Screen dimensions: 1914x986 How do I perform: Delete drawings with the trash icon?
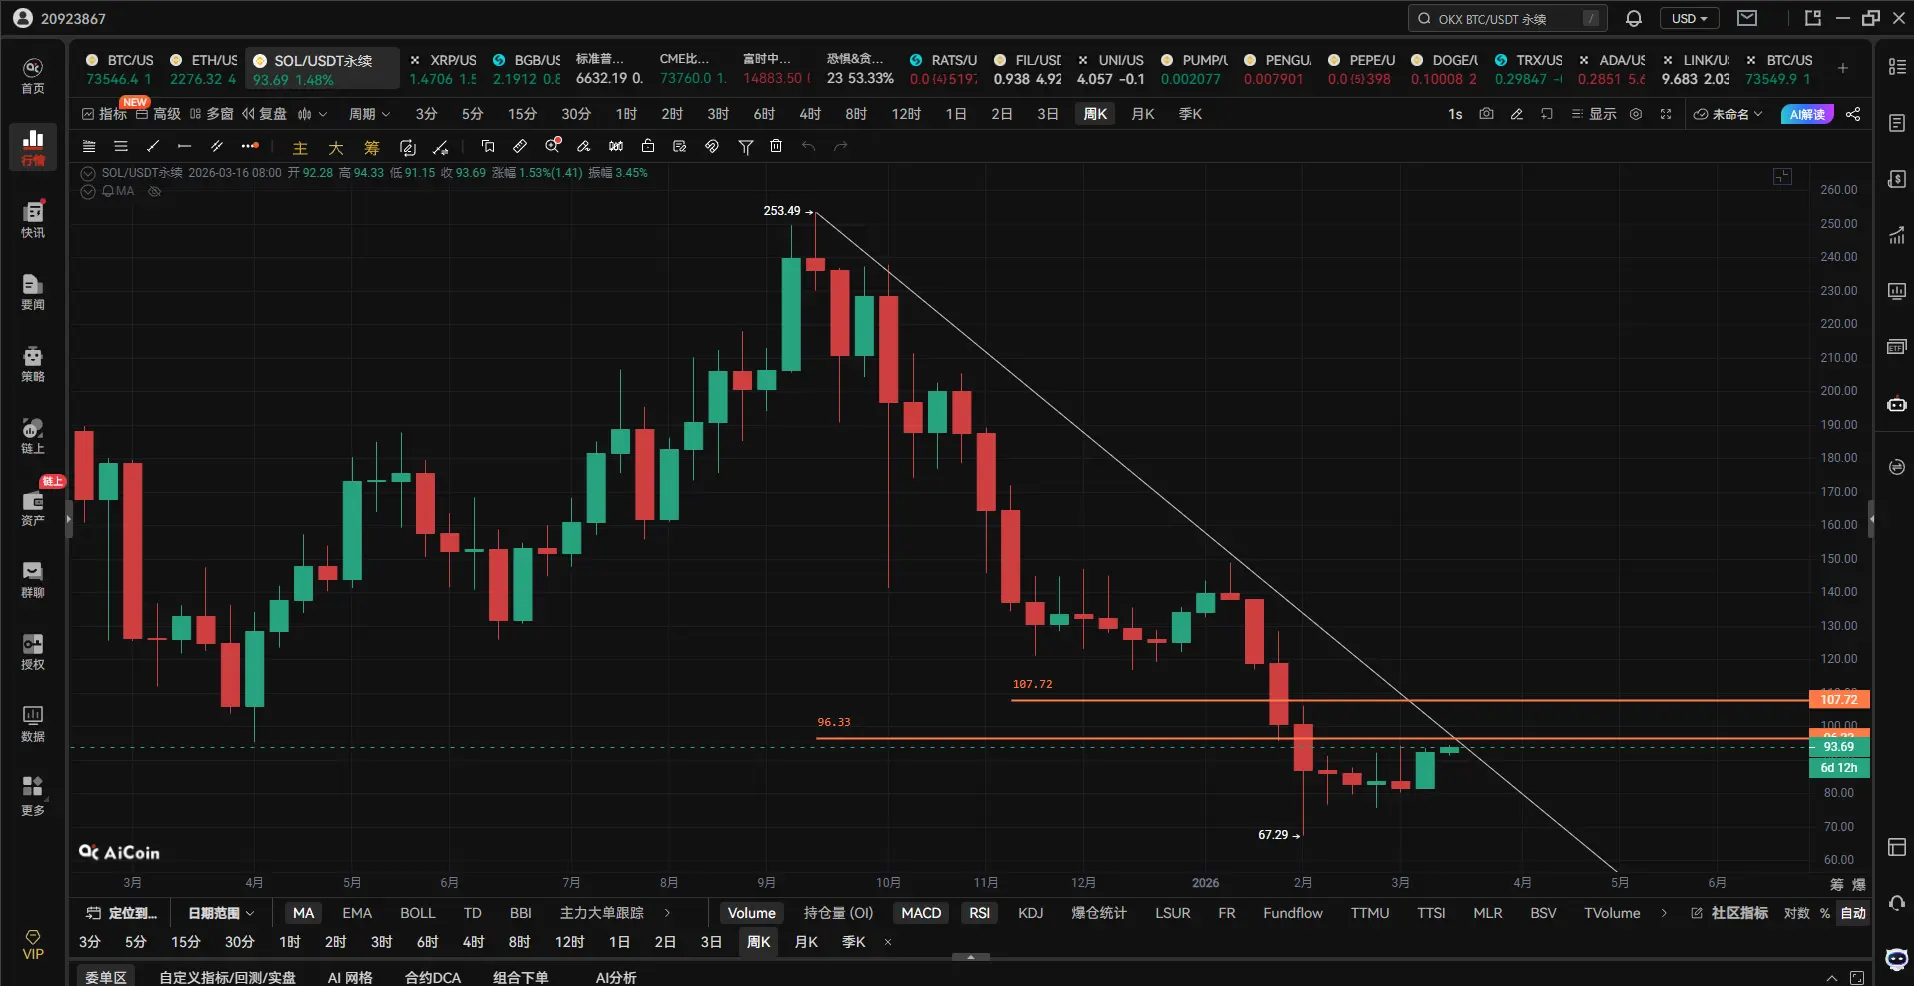point(776,146)
